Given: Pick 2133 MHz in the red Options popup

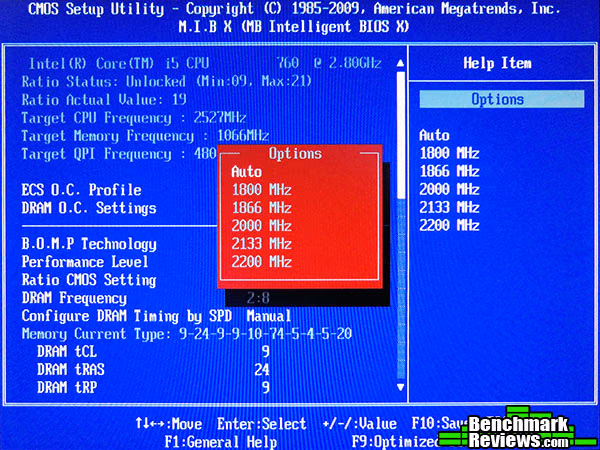Looking at the screenshot, I should [261, 244].
